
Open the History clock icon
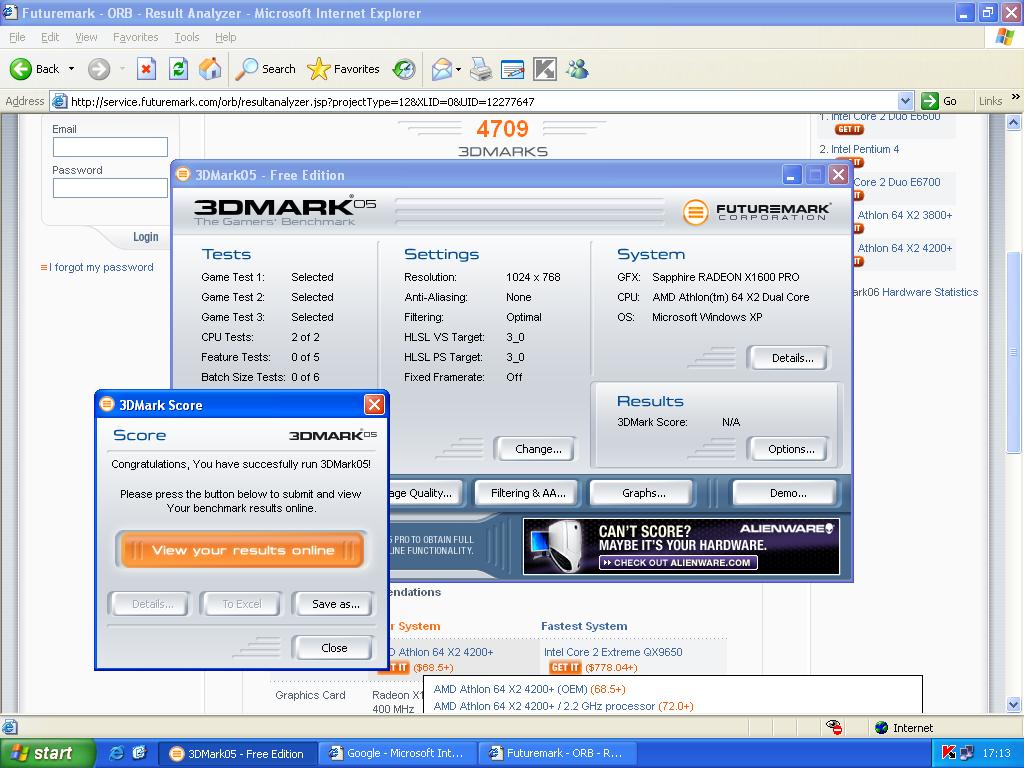pos(404,69)
